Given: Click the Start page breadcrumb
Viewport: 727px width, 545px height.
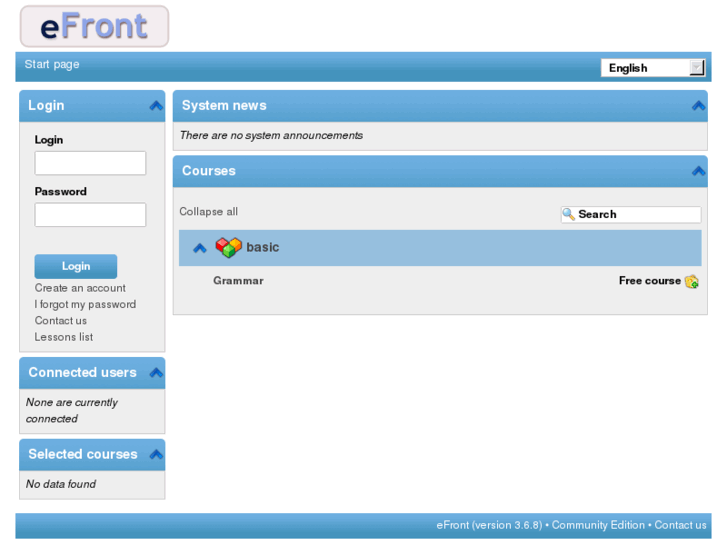Looking at the screenshot, I should [x=52, y=64].
